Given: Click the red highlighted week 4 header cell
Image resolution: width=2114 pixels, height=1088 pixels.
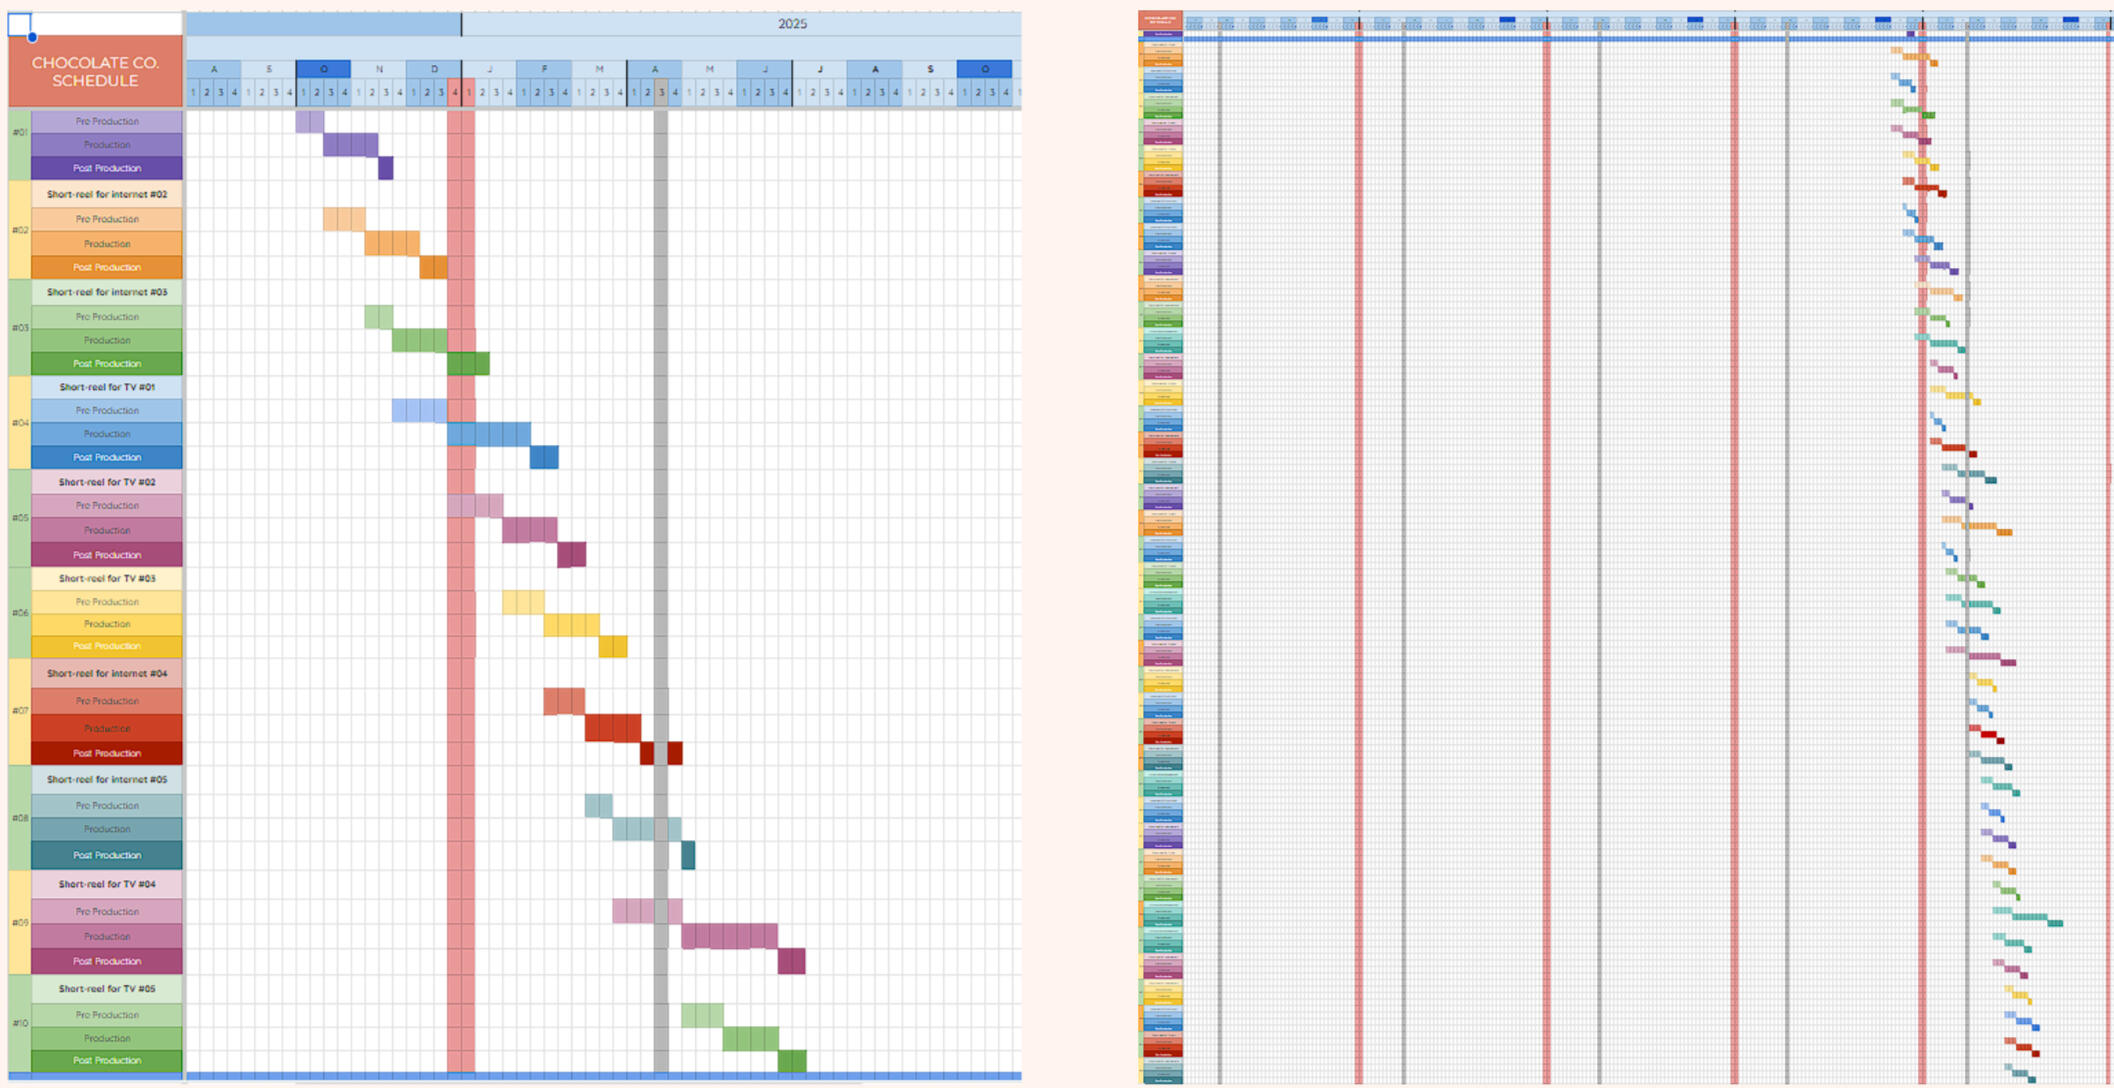Looking at the screenshot, I should (x=455, y=93).
